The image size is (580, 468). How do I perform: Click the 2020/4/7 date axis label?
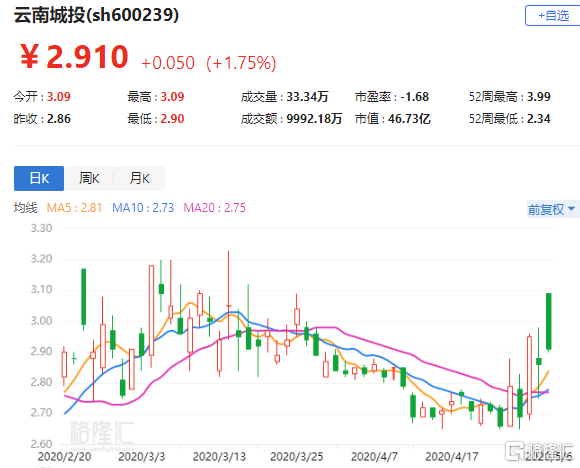(x=374, y=457)
